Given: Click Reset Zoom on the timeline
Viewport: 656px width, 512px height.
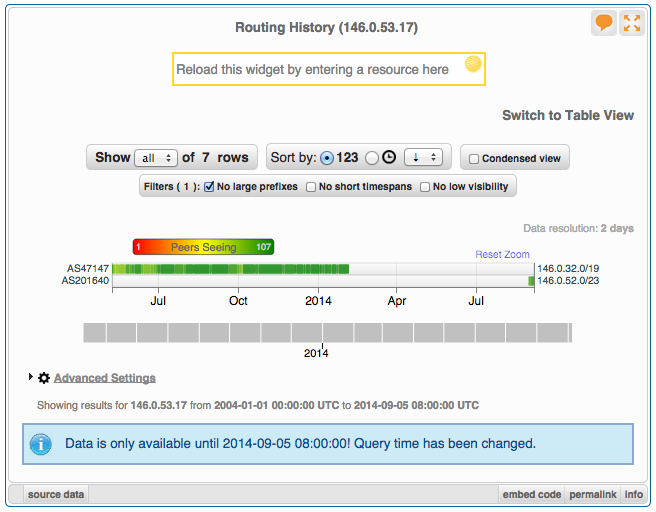Looking at the screenshot, I should [x=502, y=254].
